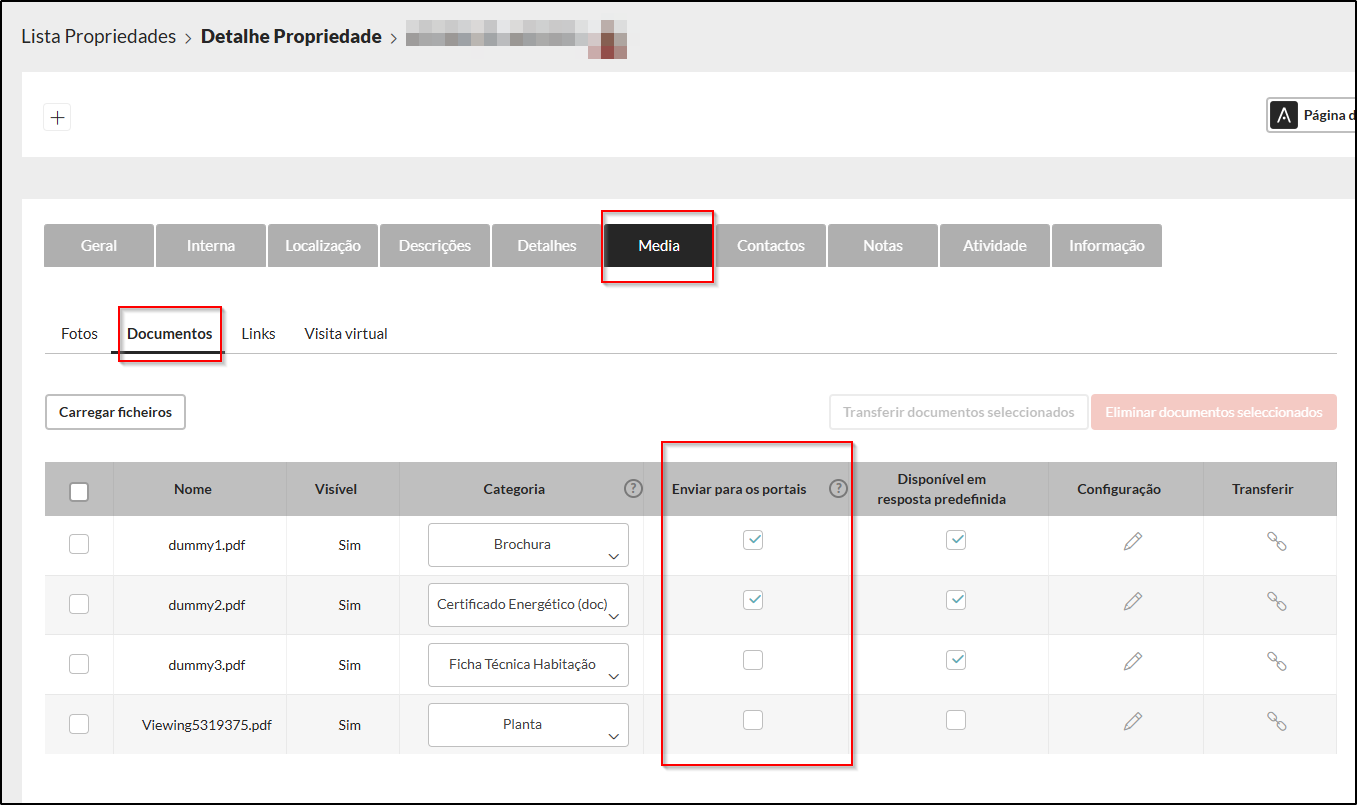Click the plus icon to add new
This screenshot has width=1357, height=805.
pos(58,117)
